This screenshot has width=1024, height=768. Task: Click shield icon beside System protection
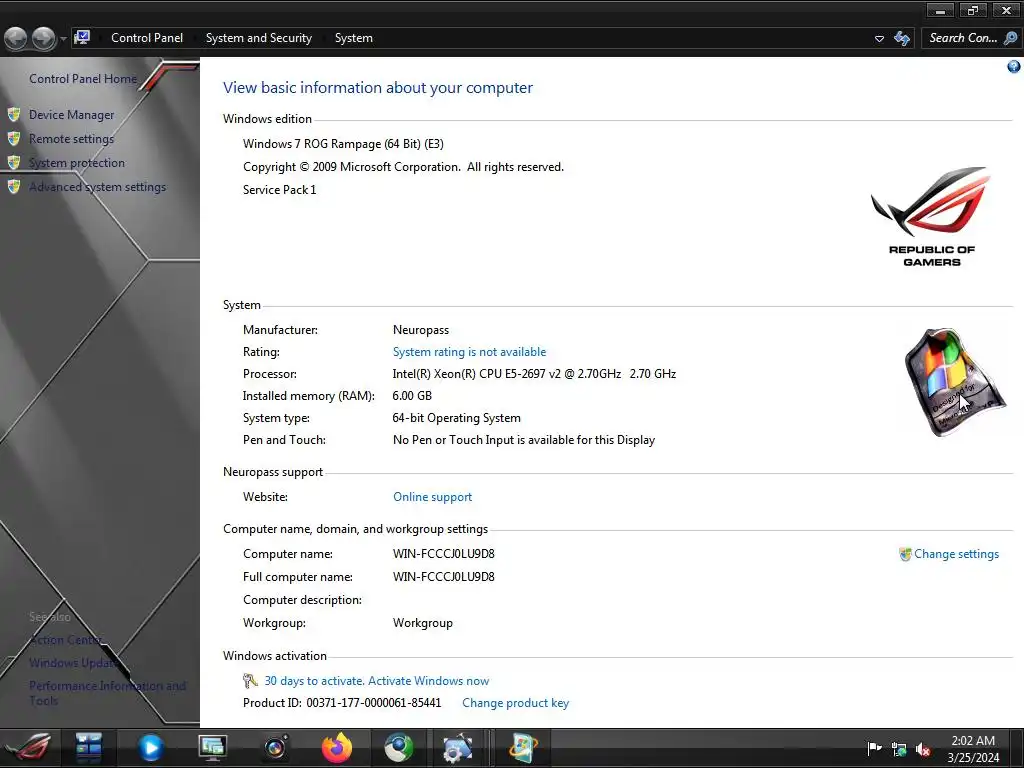pos(14,163)
